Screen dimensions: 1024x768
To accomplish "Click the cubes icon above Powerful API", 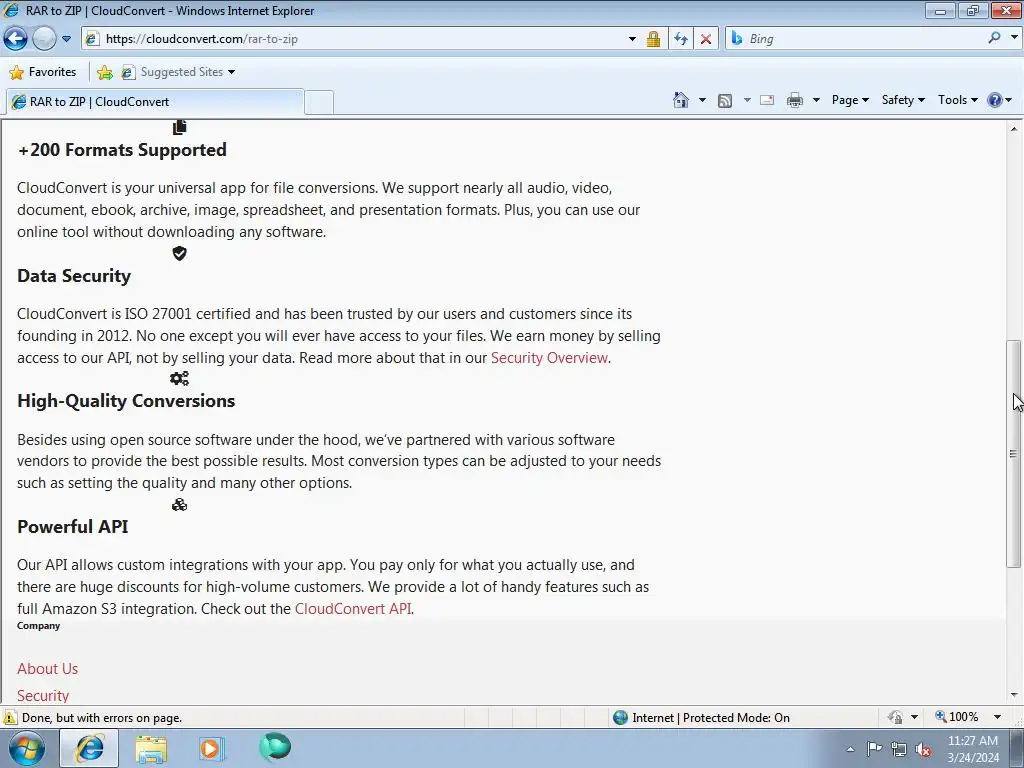I will click(180, 504).
